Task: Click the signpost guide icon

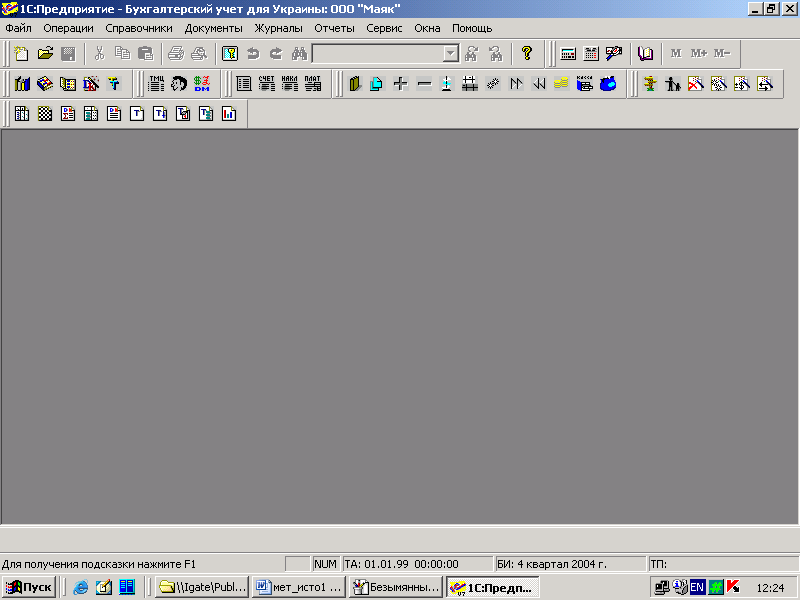Action: tap(649, 84)
